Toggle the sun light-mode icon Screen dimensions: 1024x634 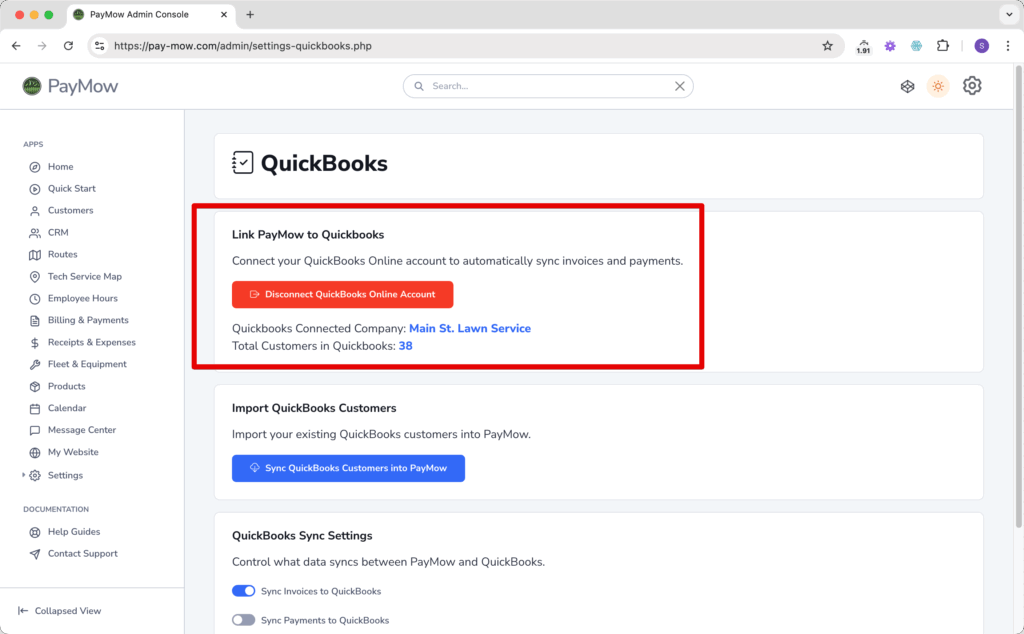click(938, 86)
